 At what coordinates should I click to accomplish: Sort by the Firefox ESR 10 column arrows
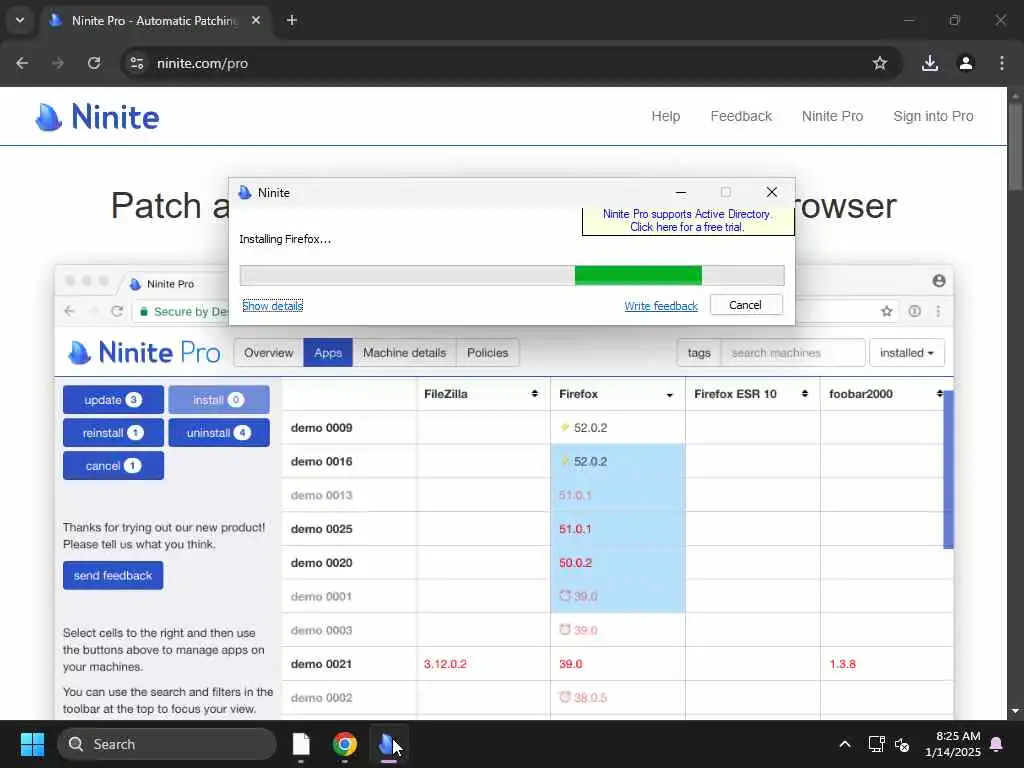805,394
